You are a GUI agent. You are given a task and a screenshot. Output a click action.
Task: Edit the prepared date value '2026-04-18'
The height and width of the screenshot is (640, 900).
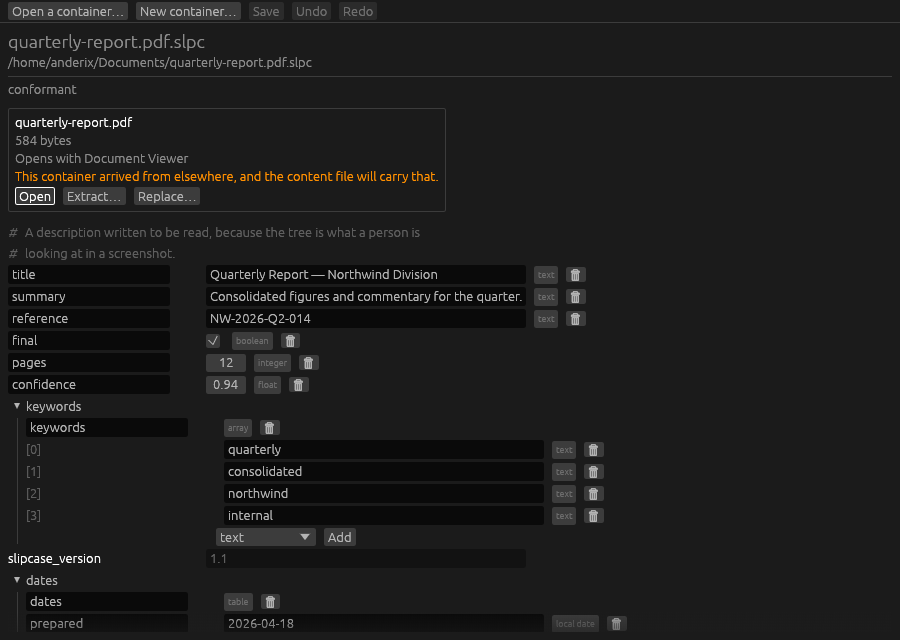pyautogui.click(x=383, y=623)
